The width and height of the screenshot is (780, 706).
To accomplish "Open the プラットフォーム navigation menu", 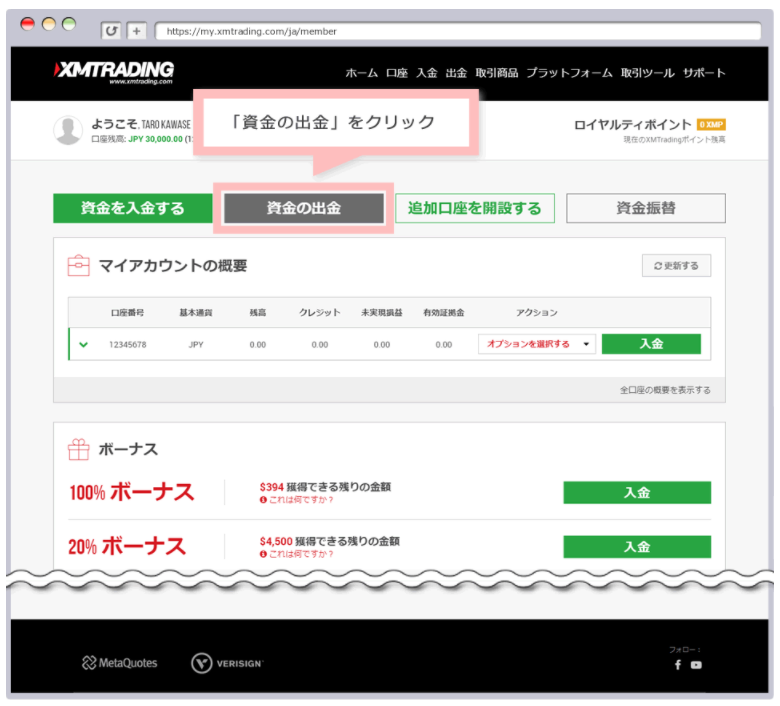I will pos(569,73).
